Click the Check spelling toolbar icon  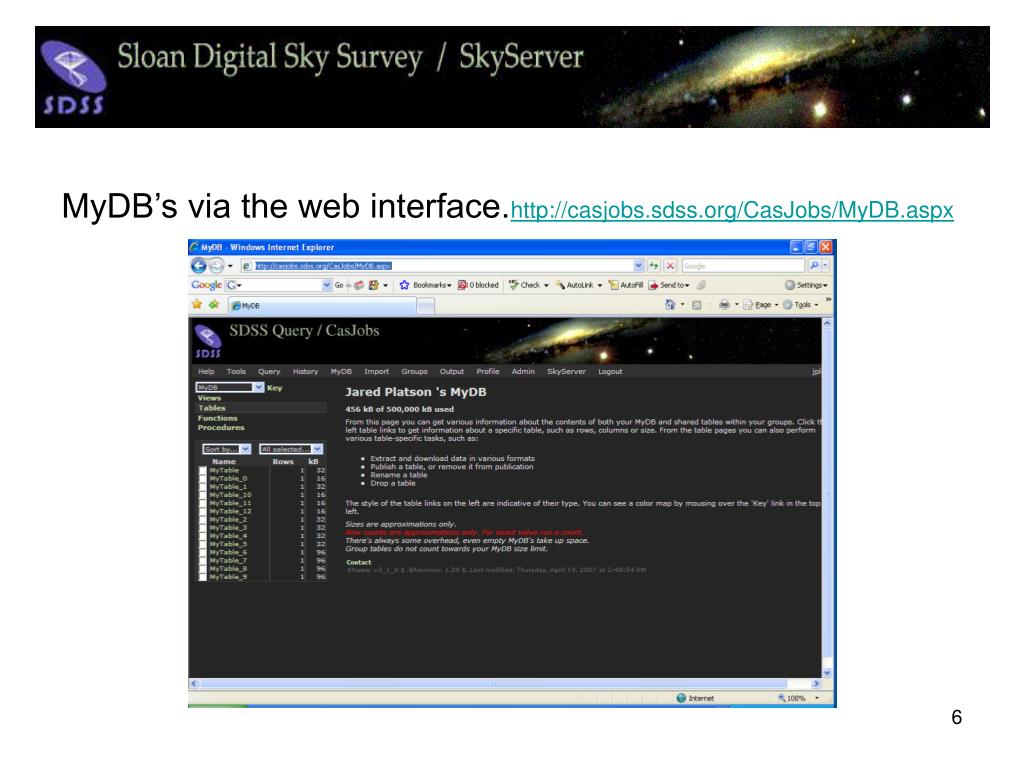point(514,285)
